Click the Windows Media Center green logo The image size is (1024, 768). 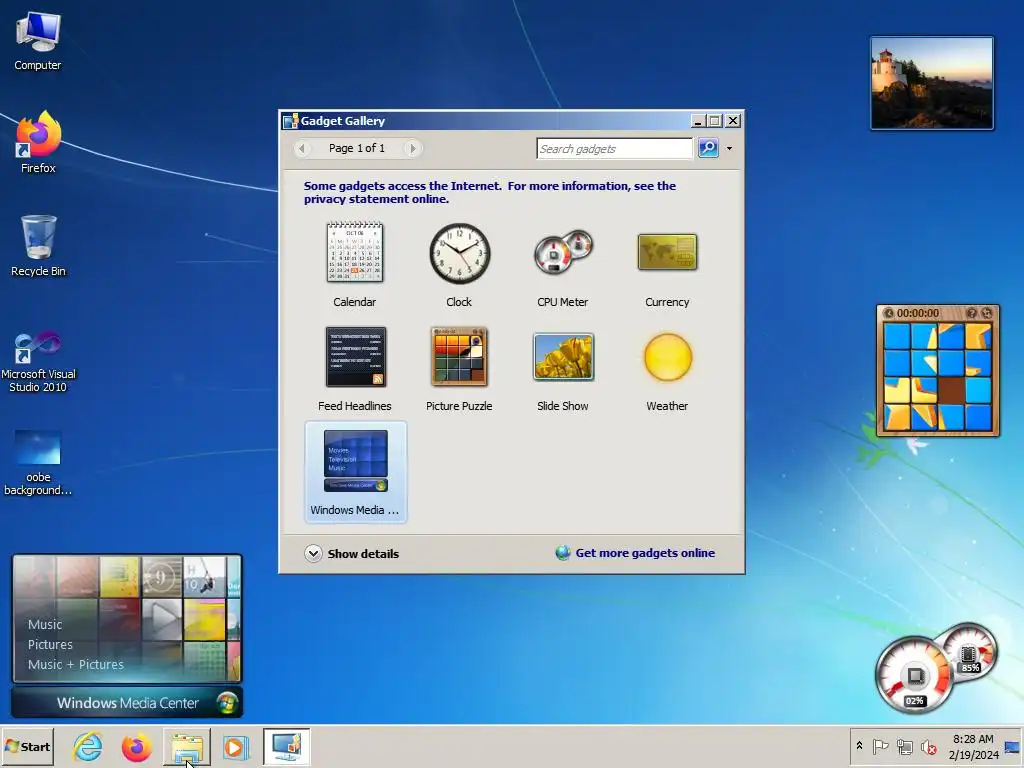[227, 703]
